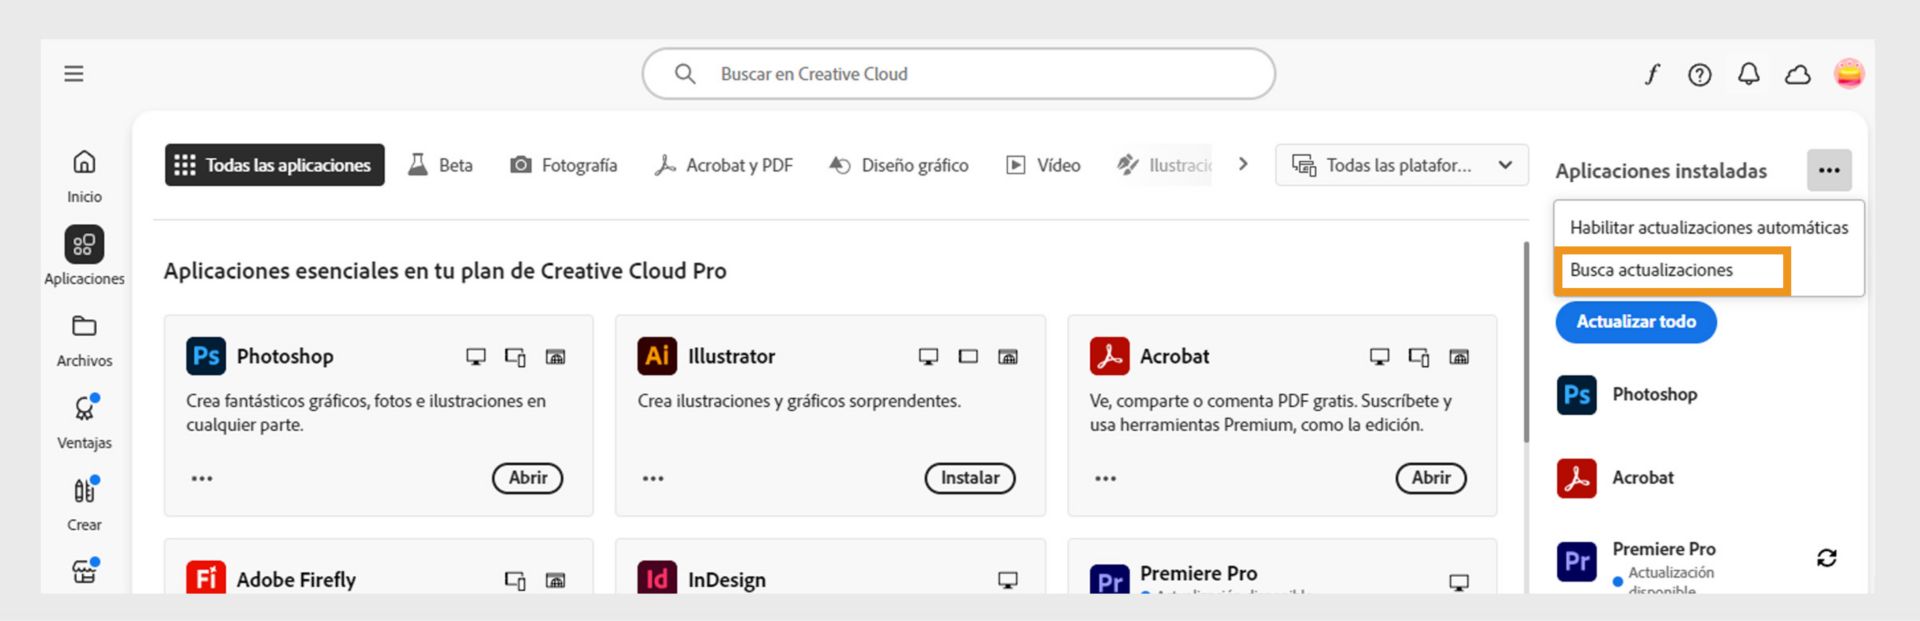Screen dimensions: 1920x621
Task: Open the hamburger menu icon
Action: tap(74, 74)
